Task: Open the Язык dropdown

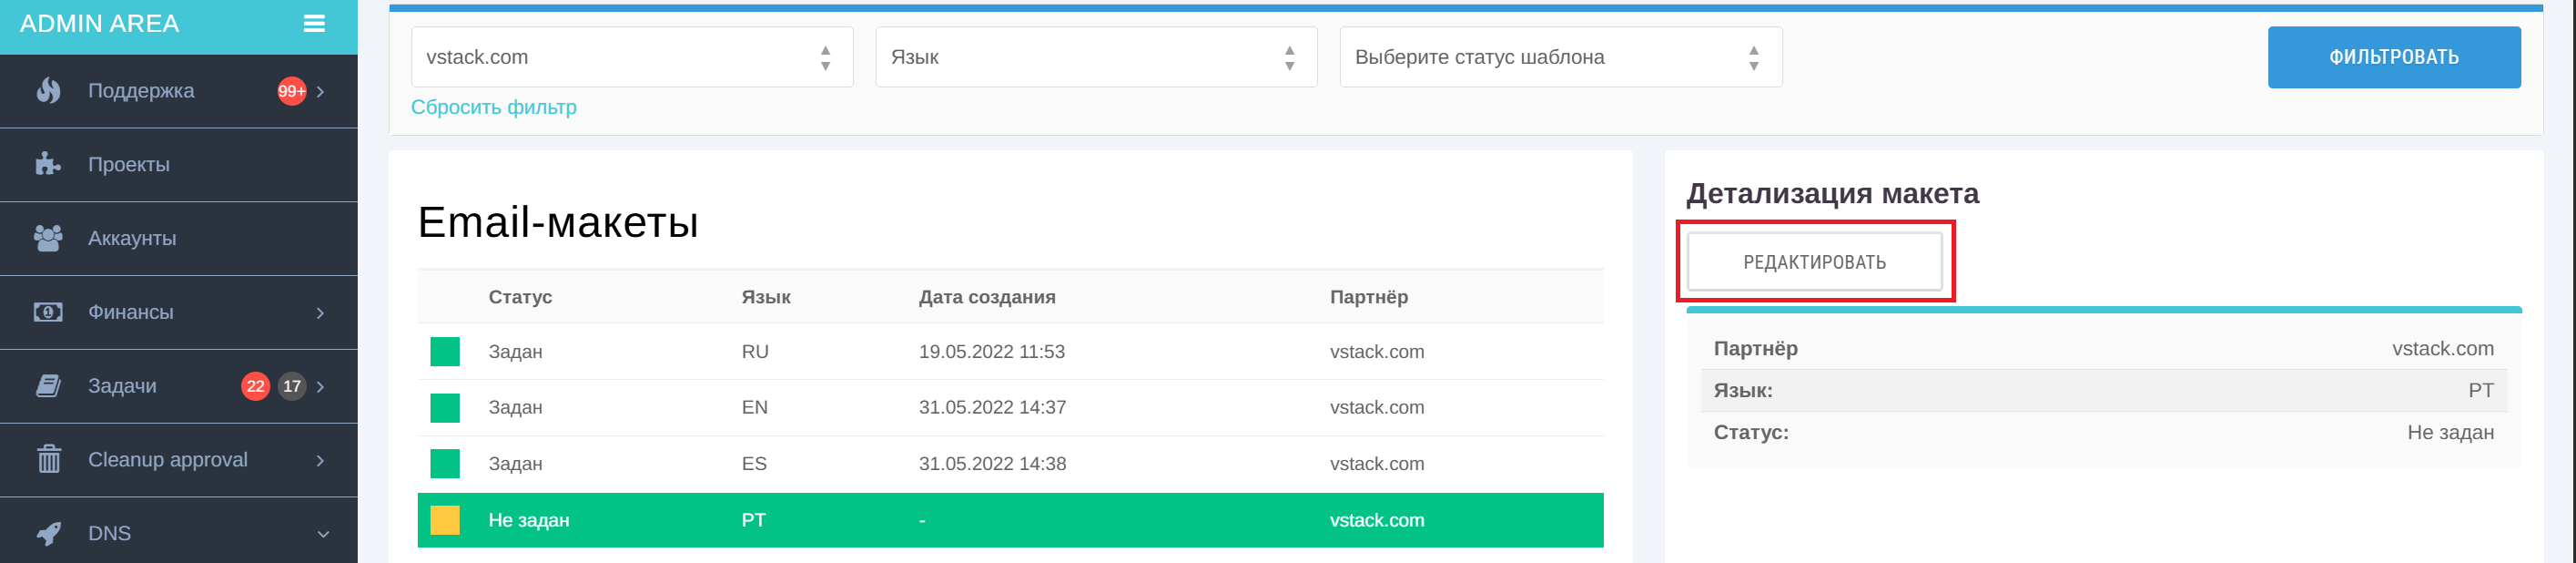Action: tap(1095, 57)
